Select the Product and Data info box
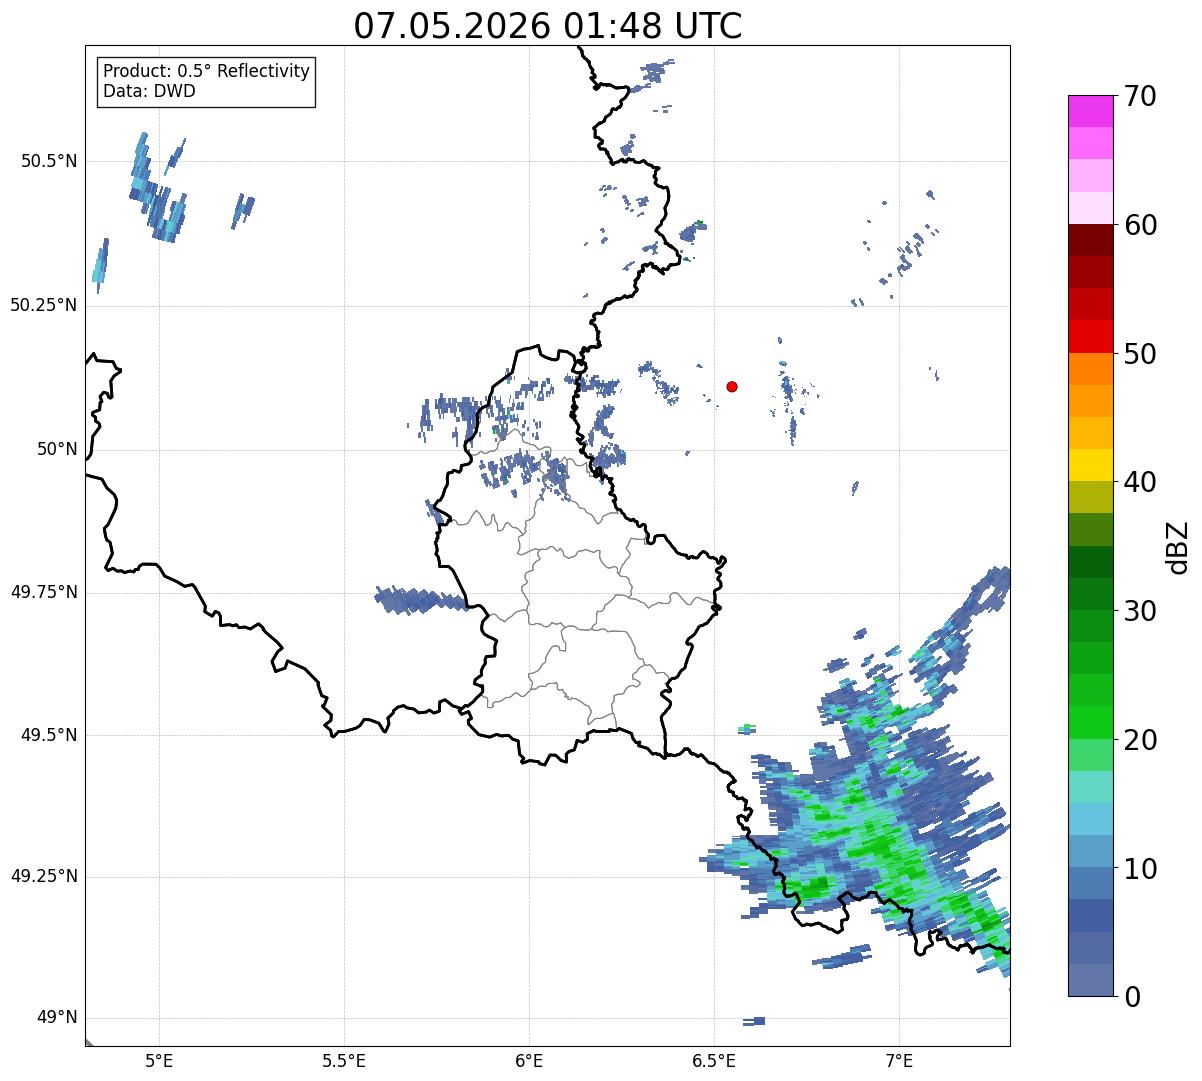Screen dimensions: 1202x1081 (x=207, y=82)
